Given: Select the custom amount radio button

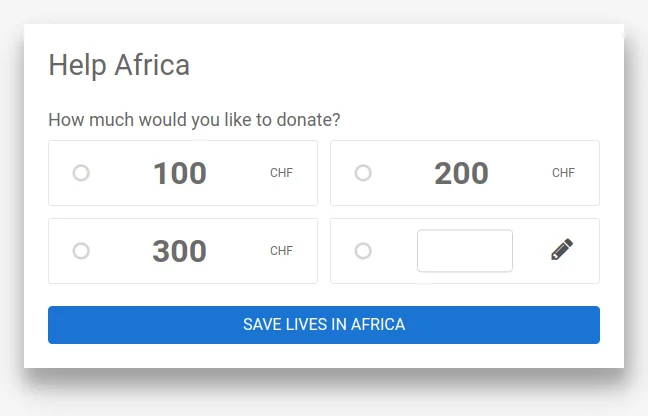Looking at the screenshot, I should coord(363,251).
